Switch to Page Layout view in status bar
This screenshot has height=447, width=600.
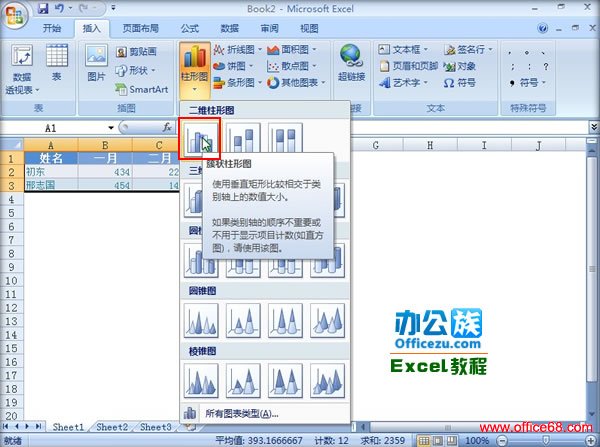pos(437,440)
